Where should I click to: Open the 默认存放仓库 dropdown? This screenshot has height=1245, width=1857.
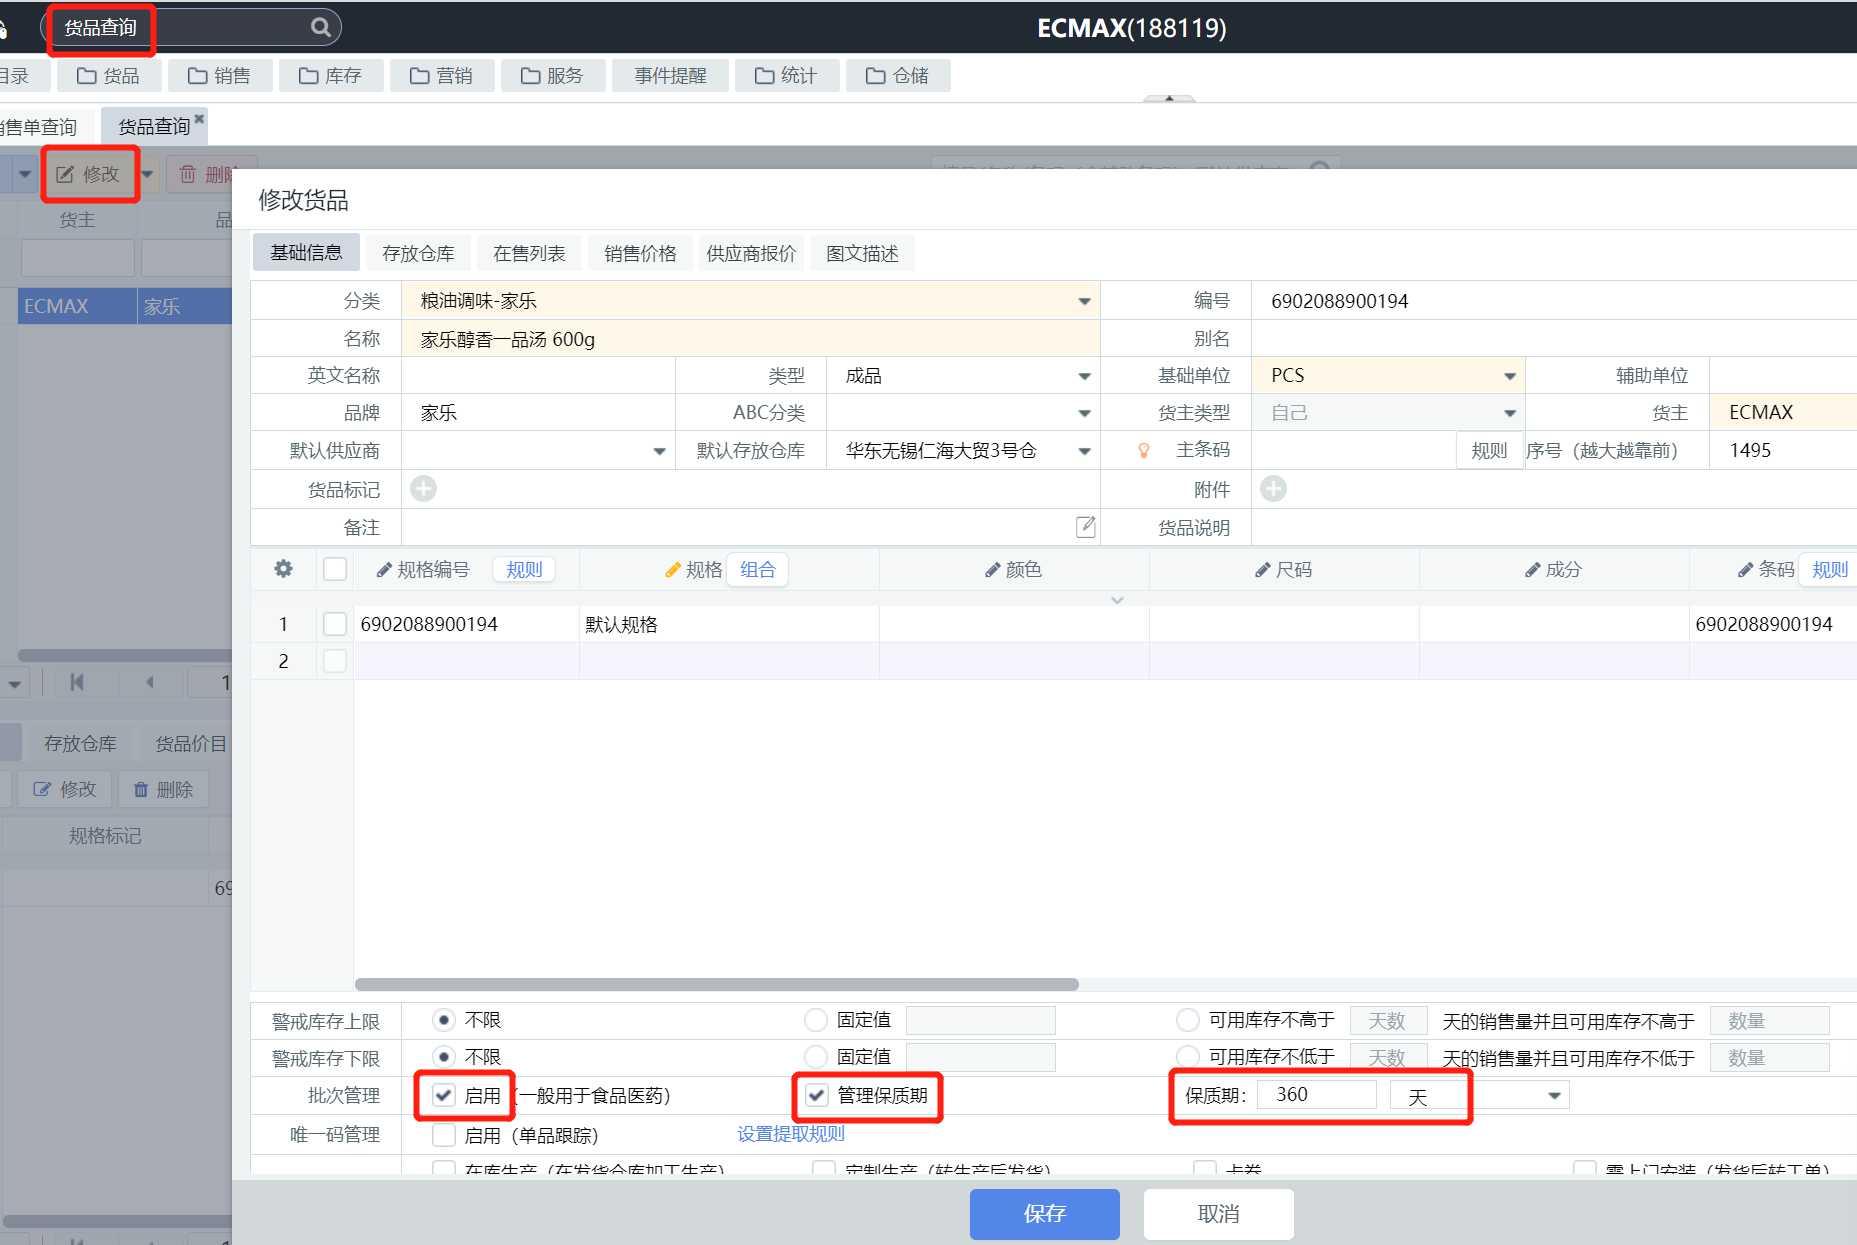pos(1084,451)
